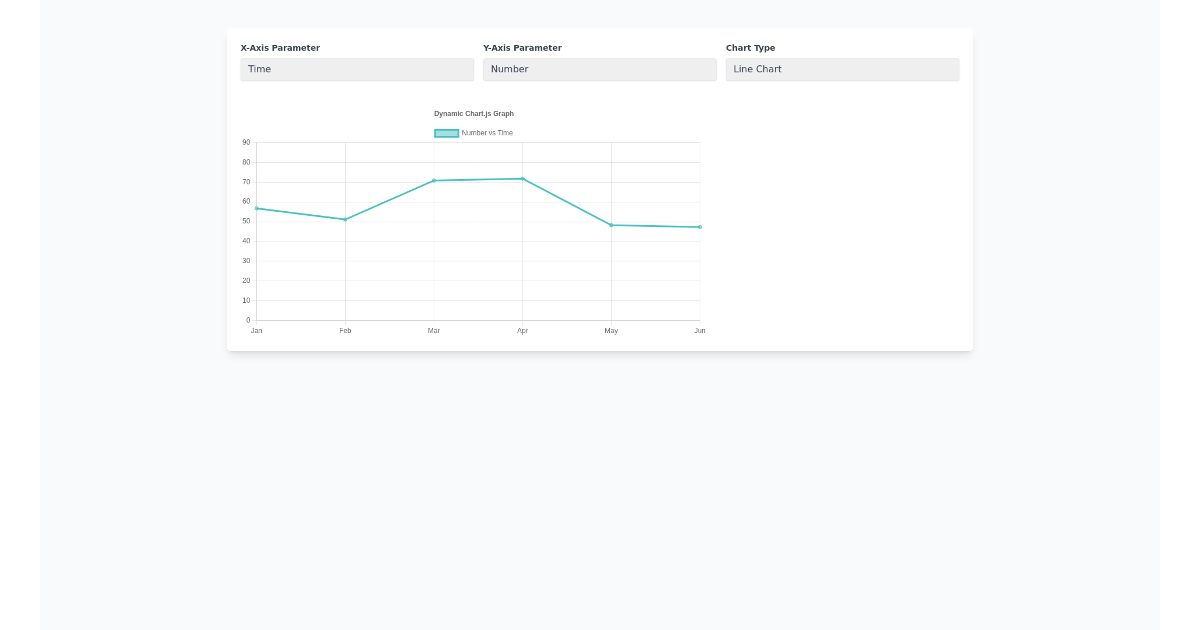Open the Chart Type dropdown
This screenshot has height=630, width=1200.
point(841,69)
